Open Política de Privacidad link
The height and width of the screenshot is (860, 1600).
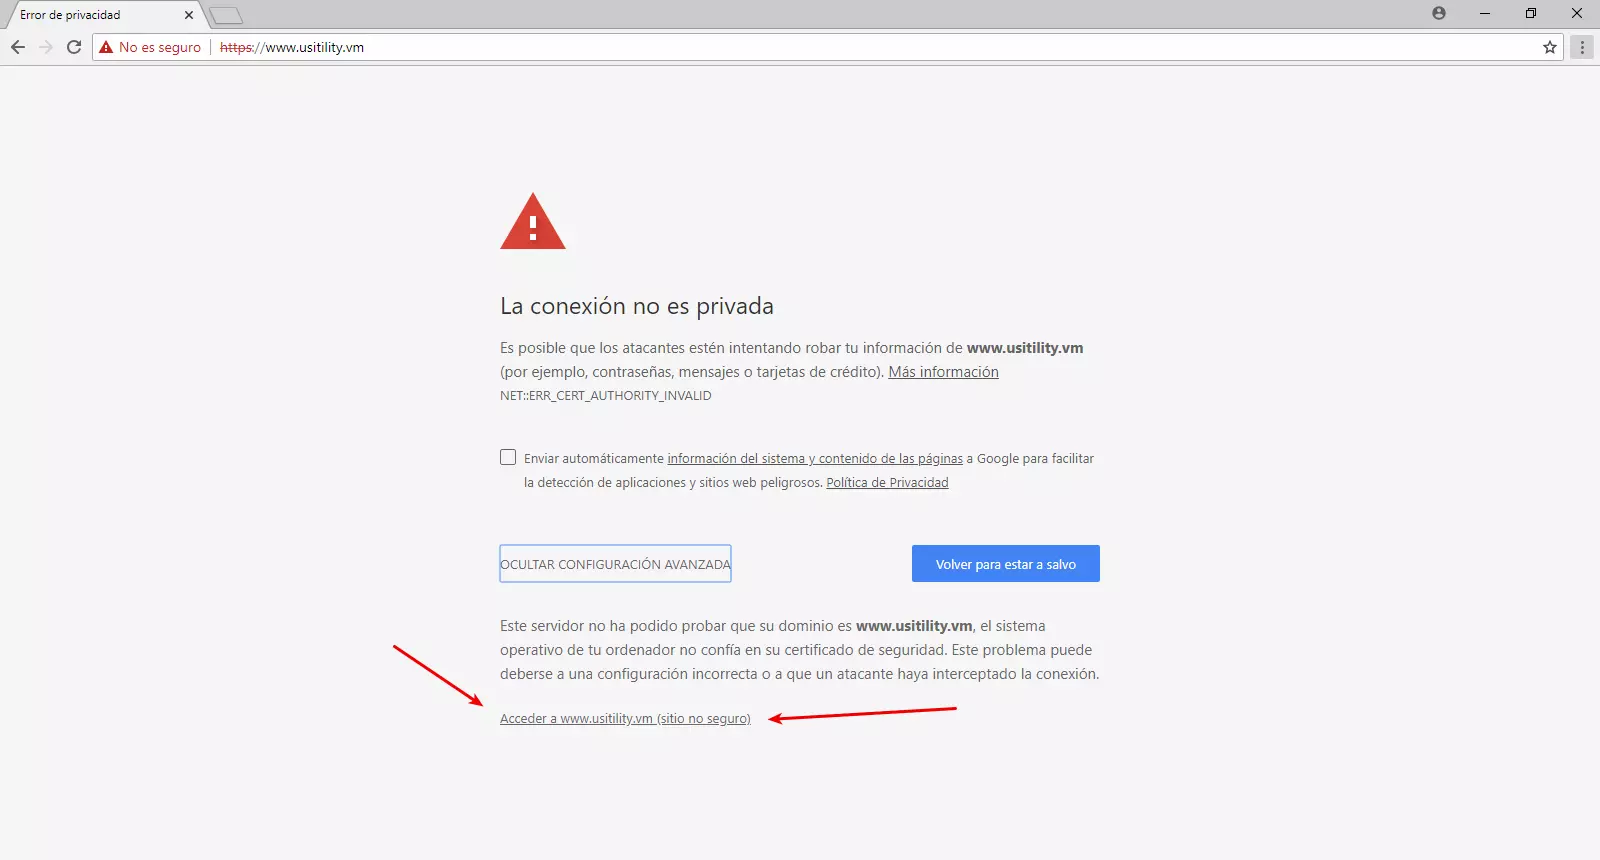[x=887, y=482]
